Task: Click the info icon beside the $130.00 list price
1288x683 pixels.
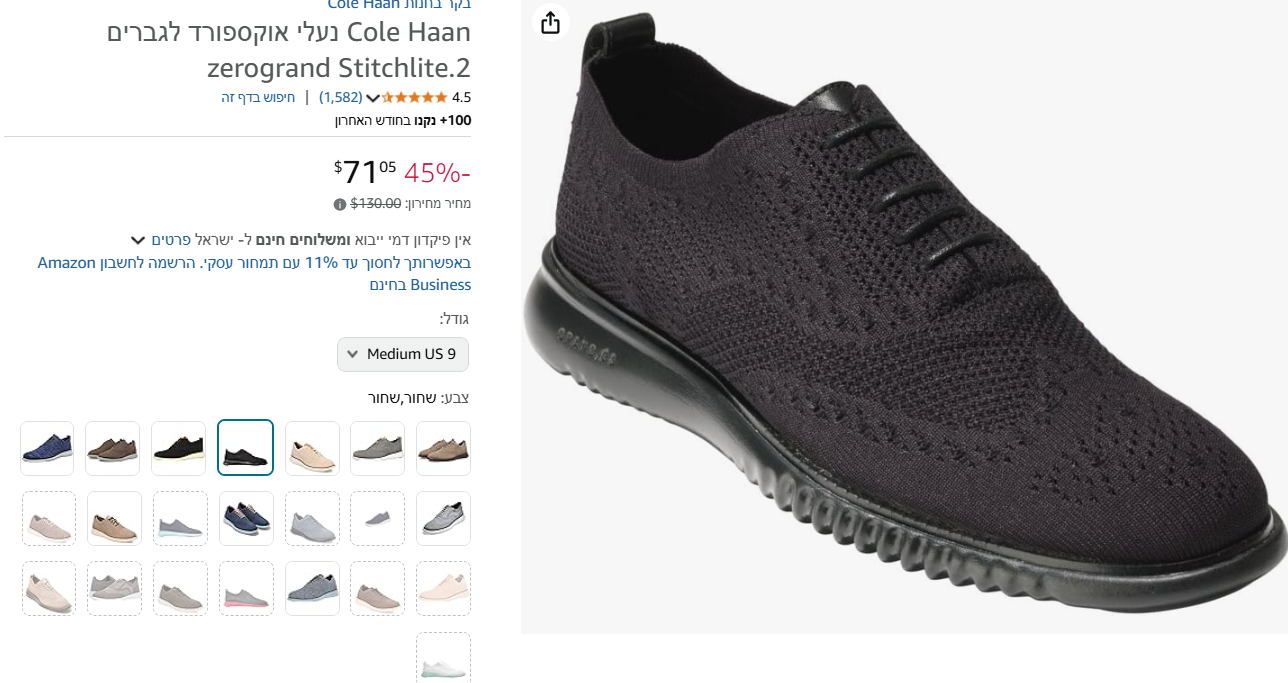Action: click(x=340, y=204)
